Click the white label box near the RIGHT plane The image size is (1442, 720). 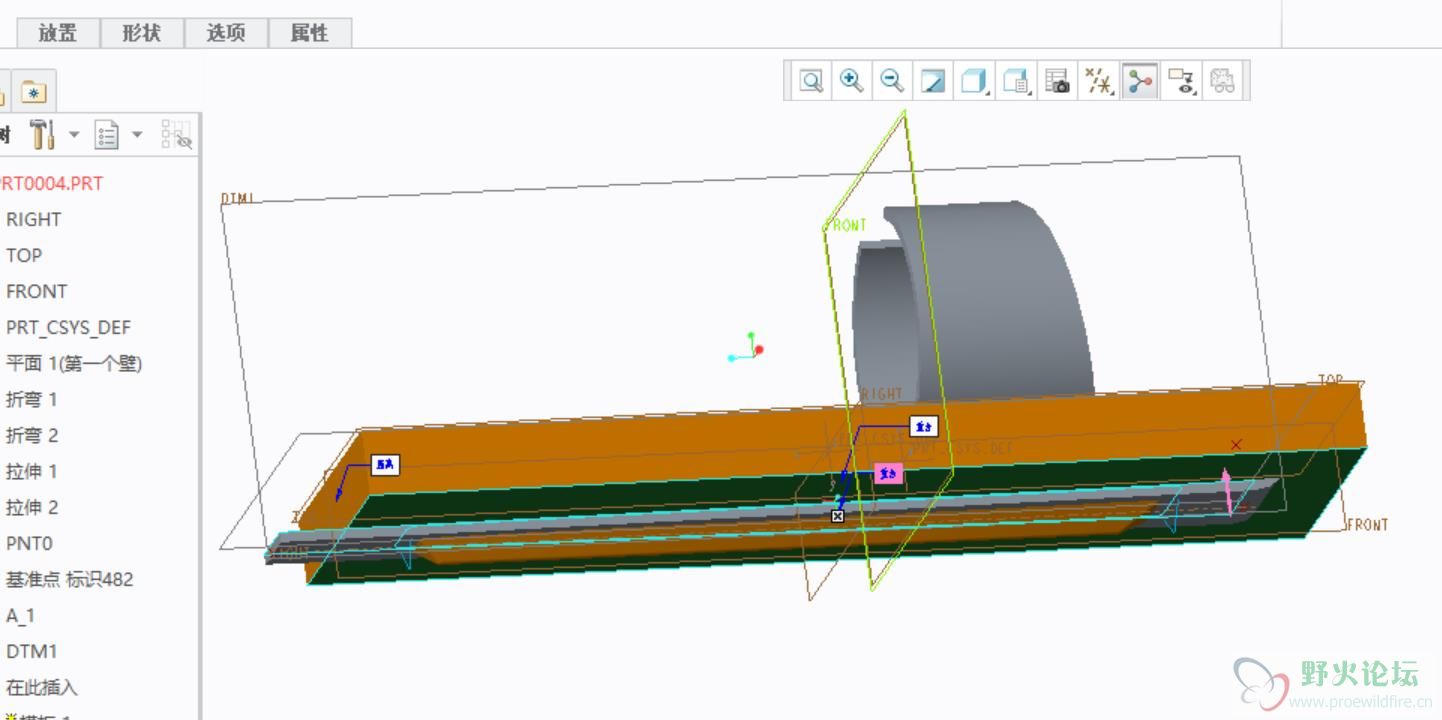[x=924, y=427]
